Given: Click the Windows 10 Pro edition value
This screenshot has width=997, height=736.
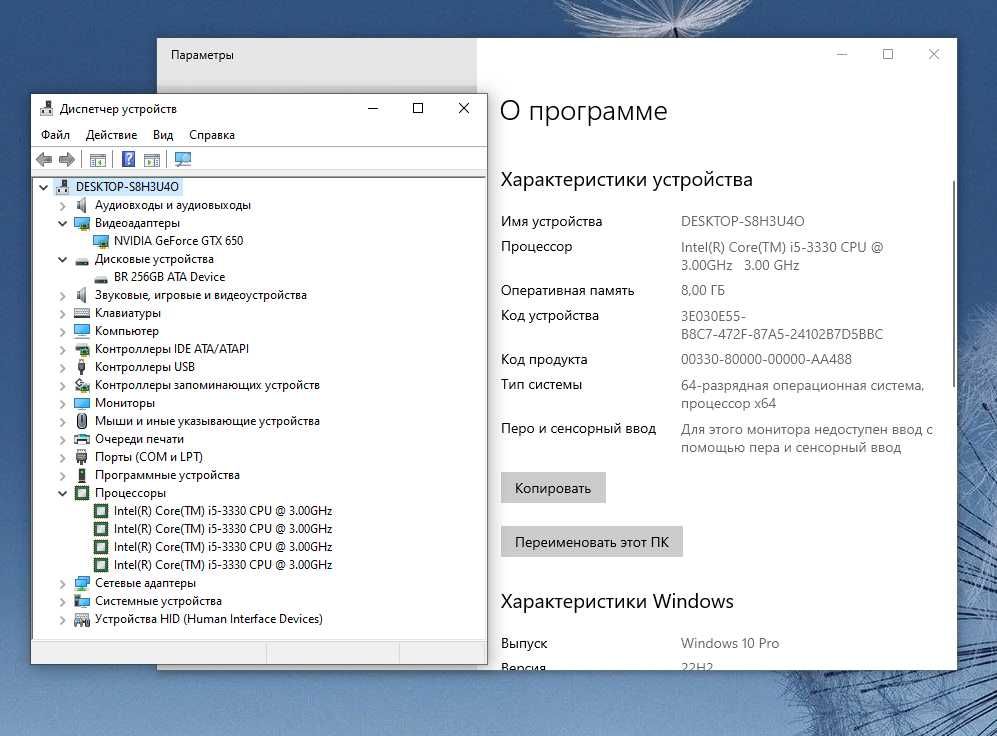Looking at the screenshot, I should (730, 643).
